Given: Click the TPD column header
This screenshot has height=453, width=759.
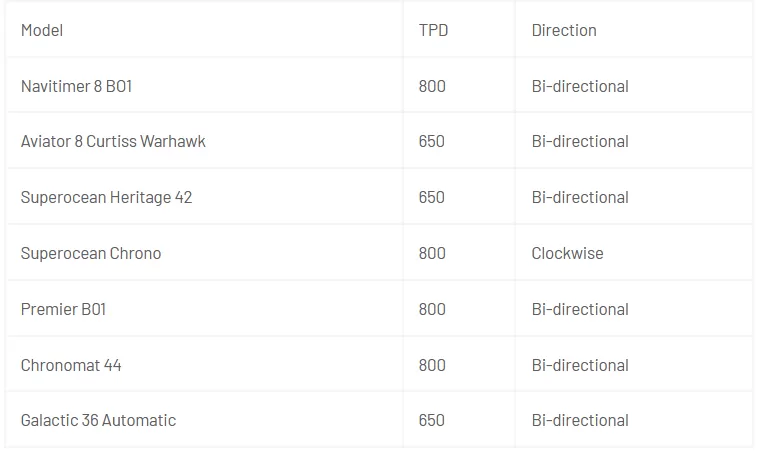Looking at the screenshot, I should [x=433, y=30].
